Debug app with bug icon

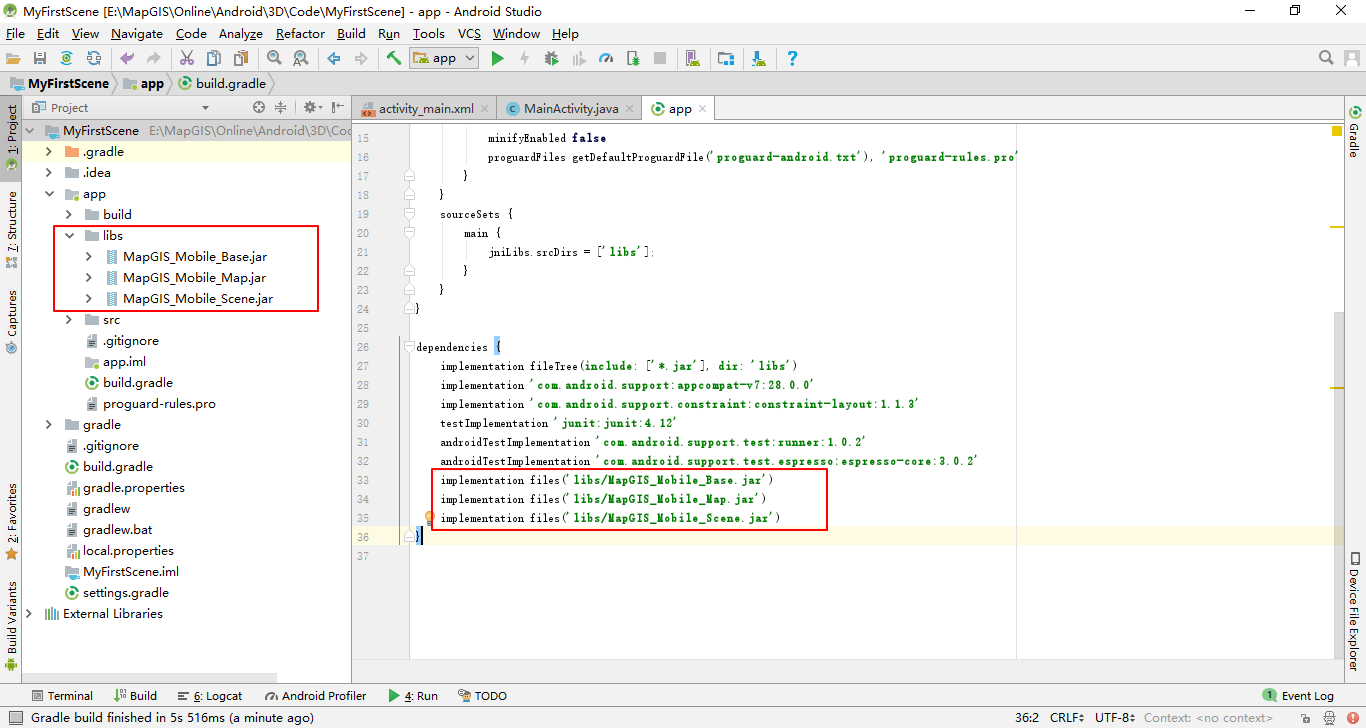(551, 59)
